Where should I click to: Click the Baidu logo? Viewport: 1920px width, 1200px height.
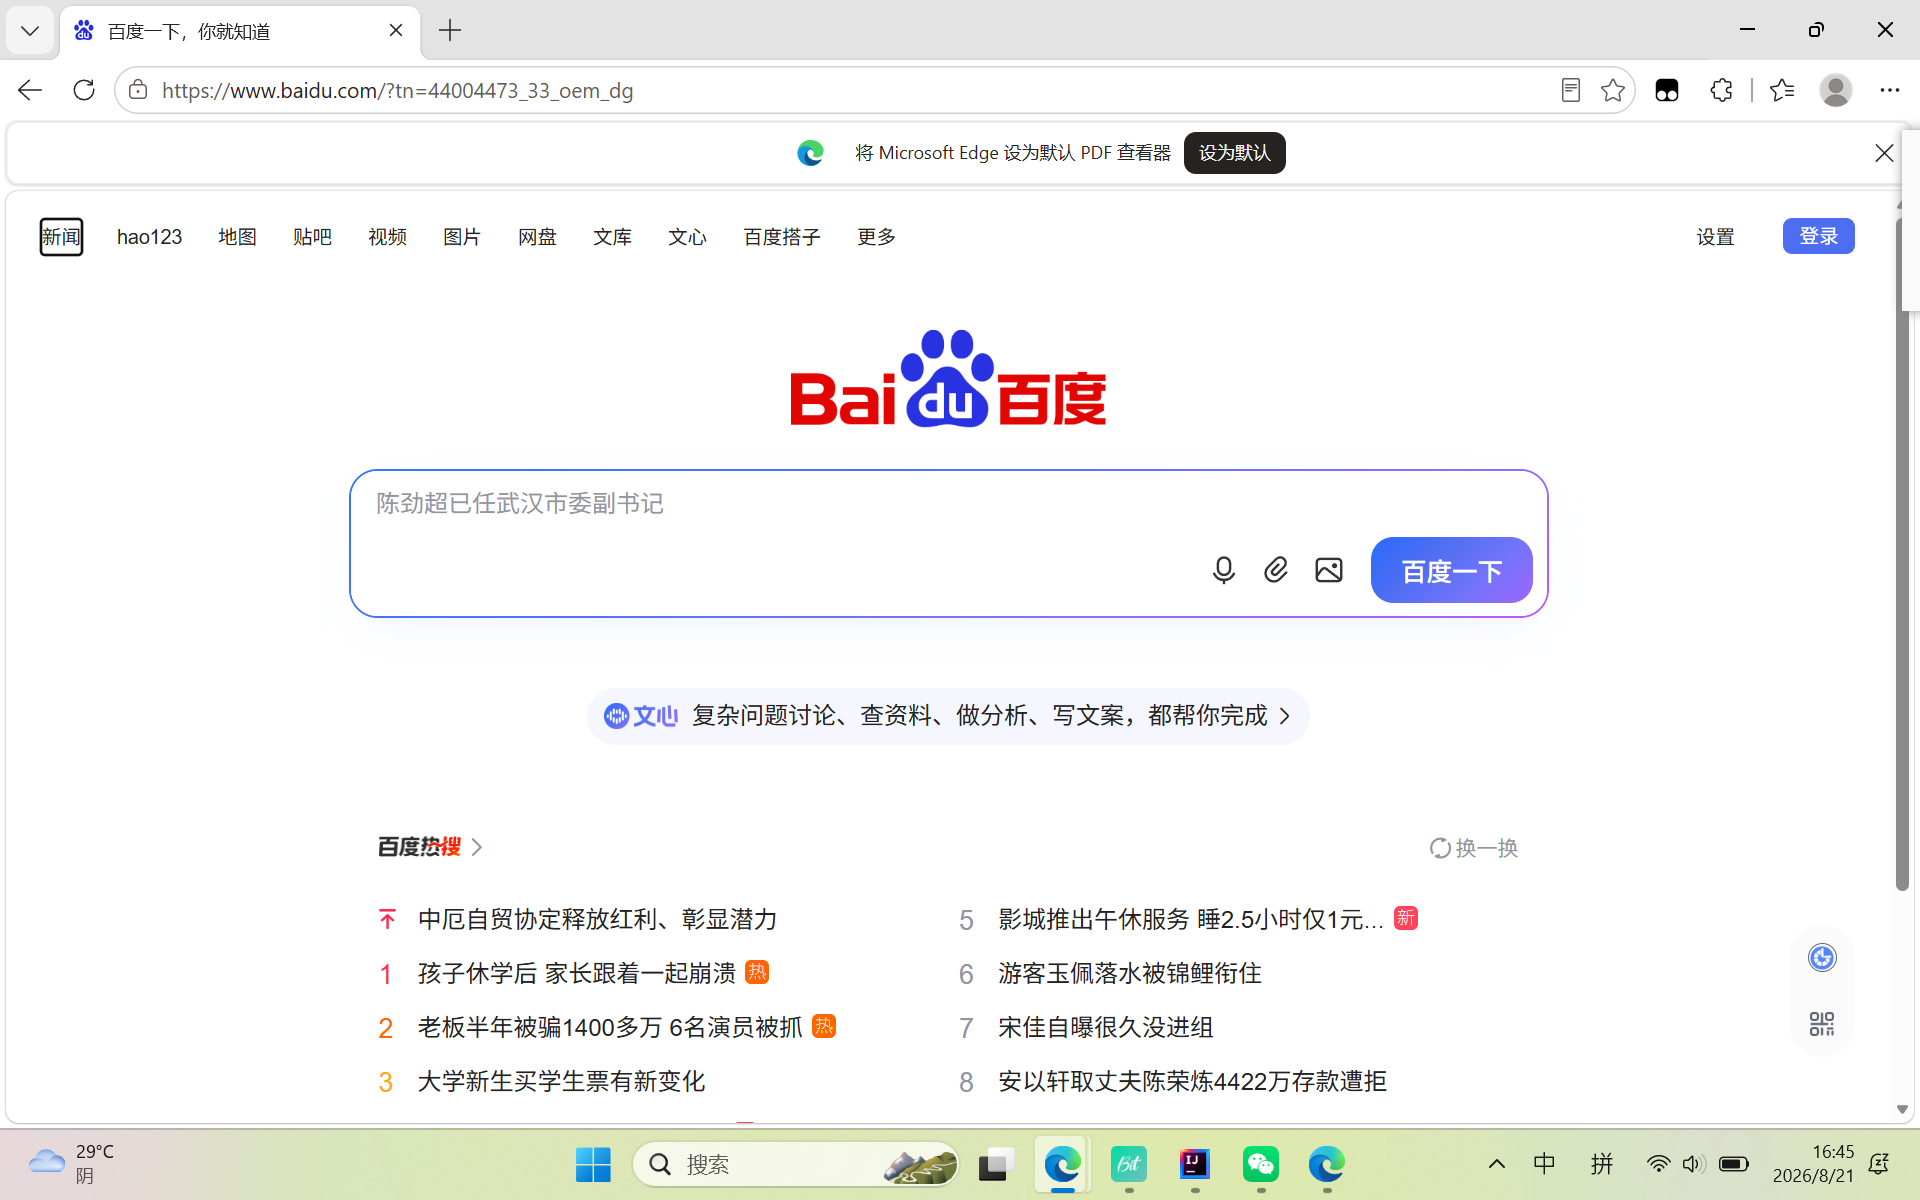(x=948, y=378)
